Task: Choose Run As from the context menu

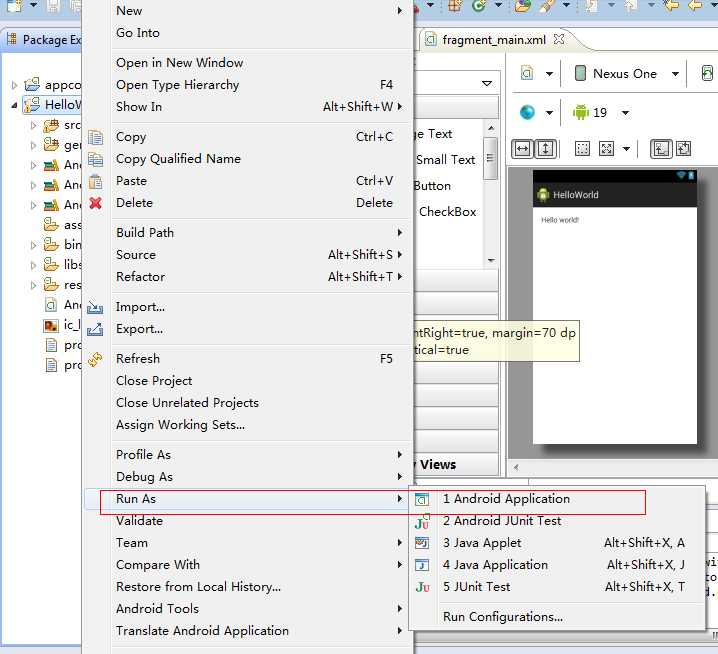Action: tap(249, 499)
